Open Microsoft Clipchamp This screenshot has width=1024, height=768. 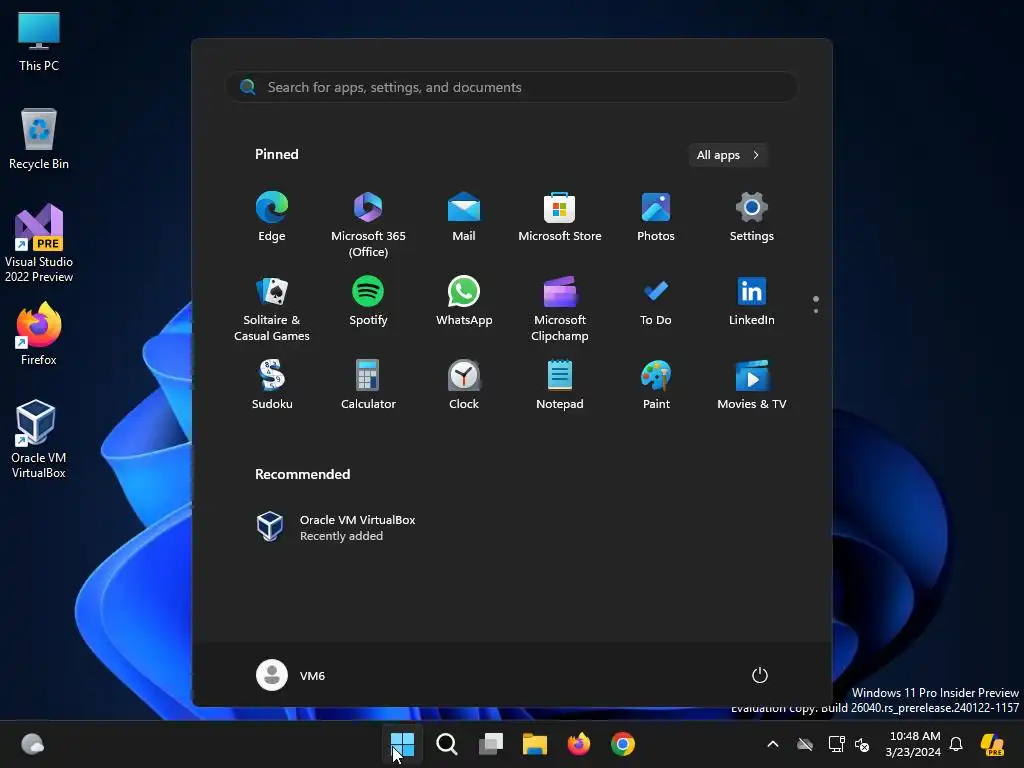click(x=560, y=309)
